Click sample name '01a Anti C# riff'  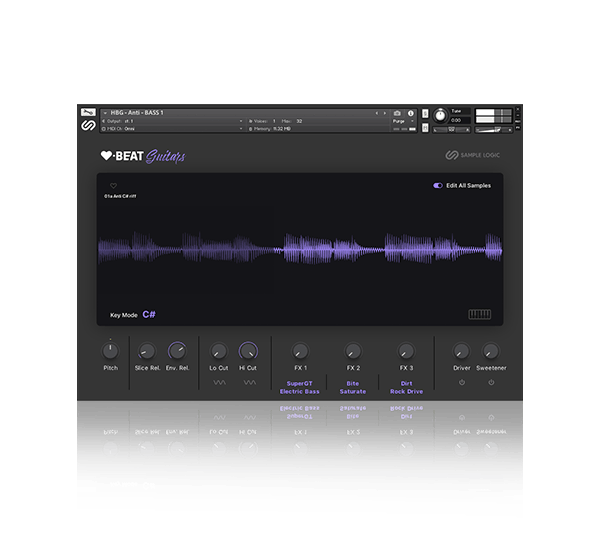click(120, 196)
